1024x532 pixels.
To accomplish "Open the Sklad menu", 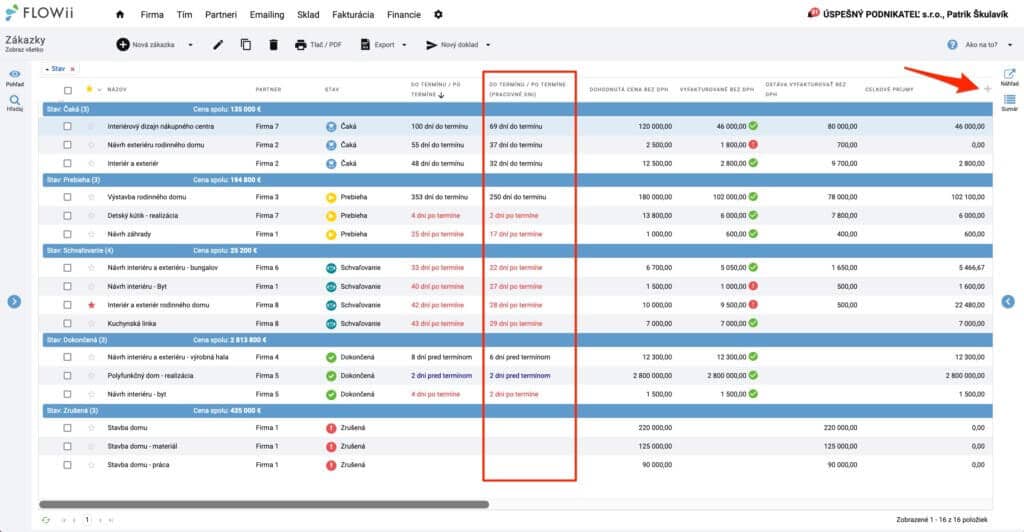I will pos(308,14).
